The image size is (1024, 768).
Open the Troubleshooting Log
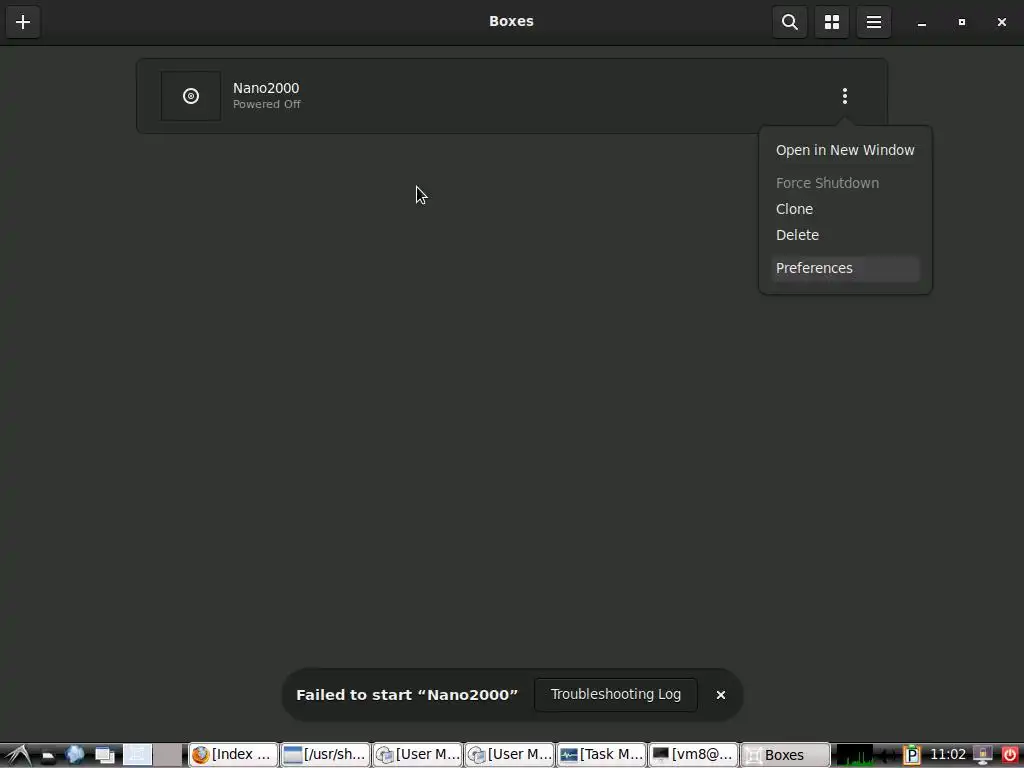[615, 694]
